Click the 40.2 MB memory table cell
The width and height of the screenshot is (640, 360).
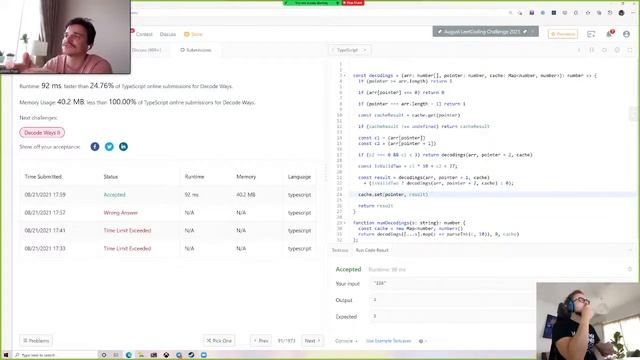246,195
